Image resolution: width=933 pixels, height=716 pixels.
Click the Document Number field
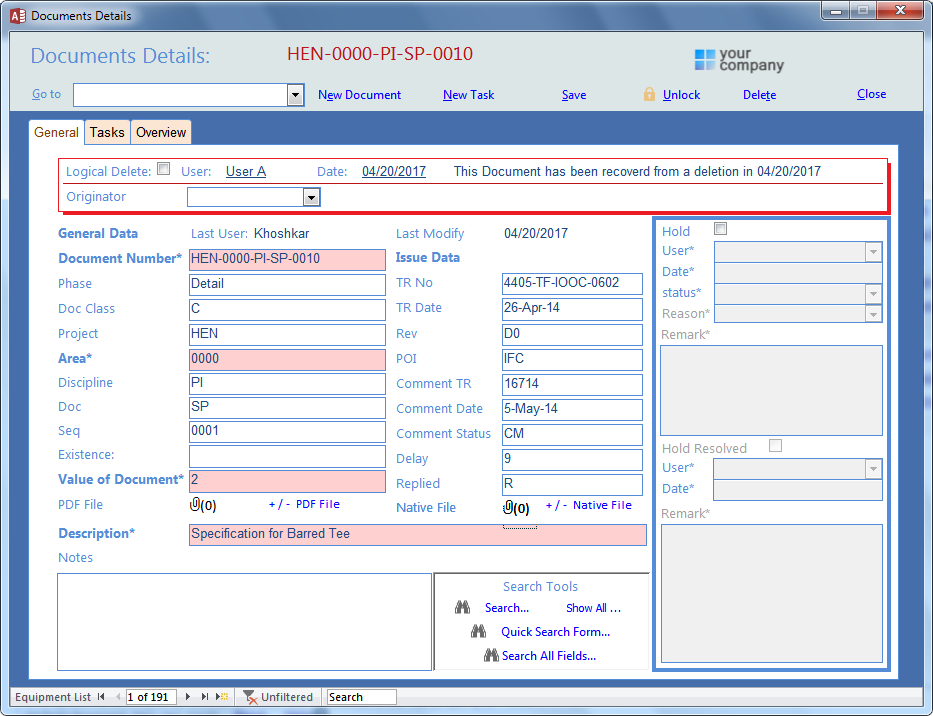coord(287,259)
